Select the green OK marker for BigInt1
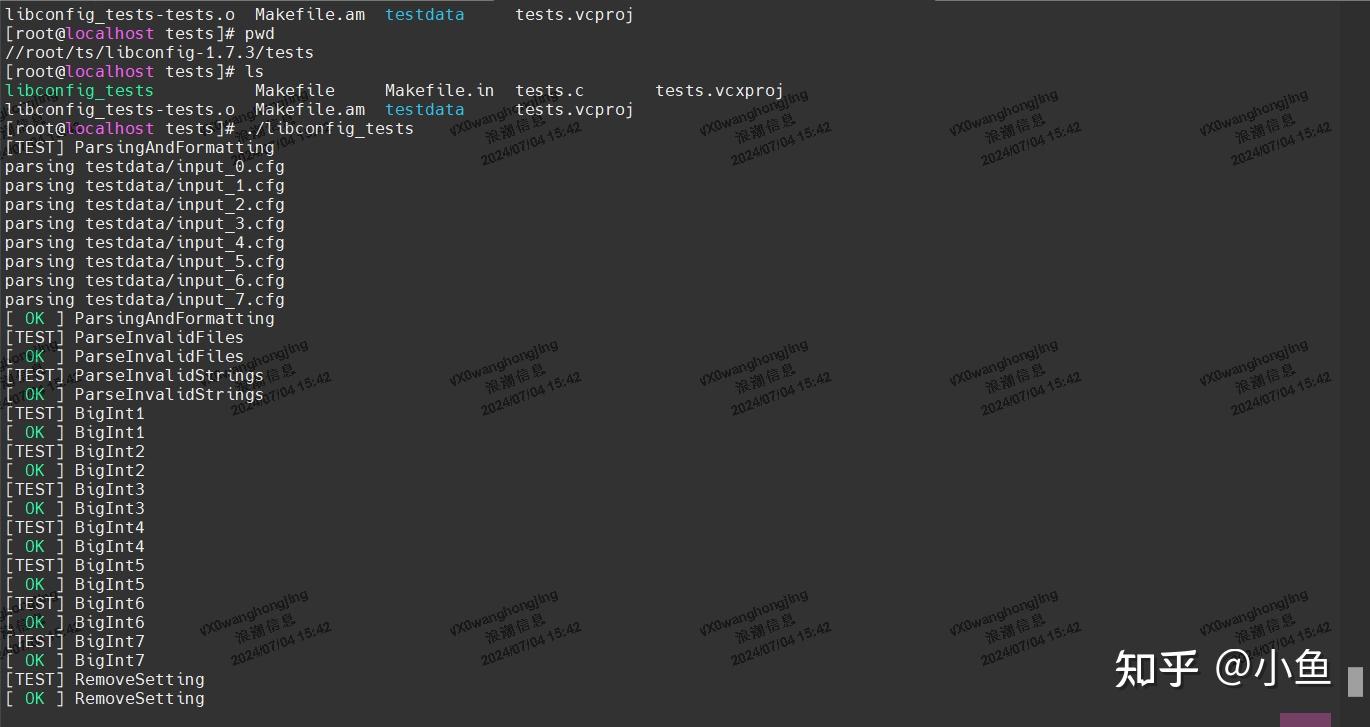 click(x=33, y=432)
